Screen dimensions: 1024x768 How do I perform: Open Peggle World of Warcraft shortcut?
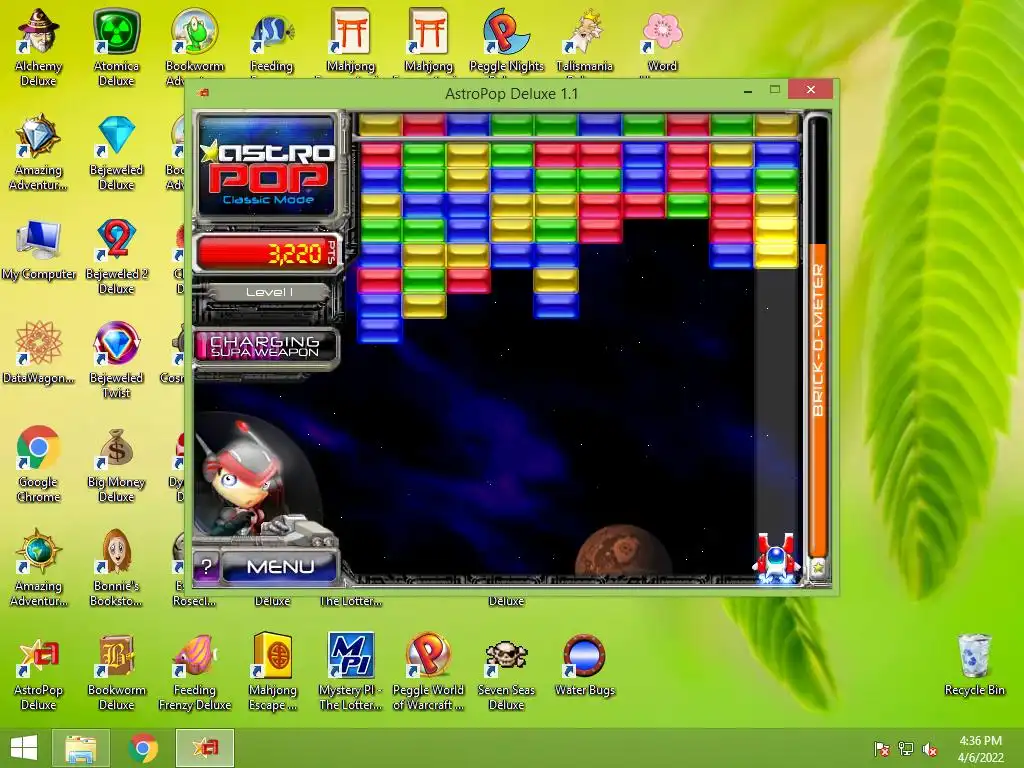pyautogui.click(x=428, y=671)
